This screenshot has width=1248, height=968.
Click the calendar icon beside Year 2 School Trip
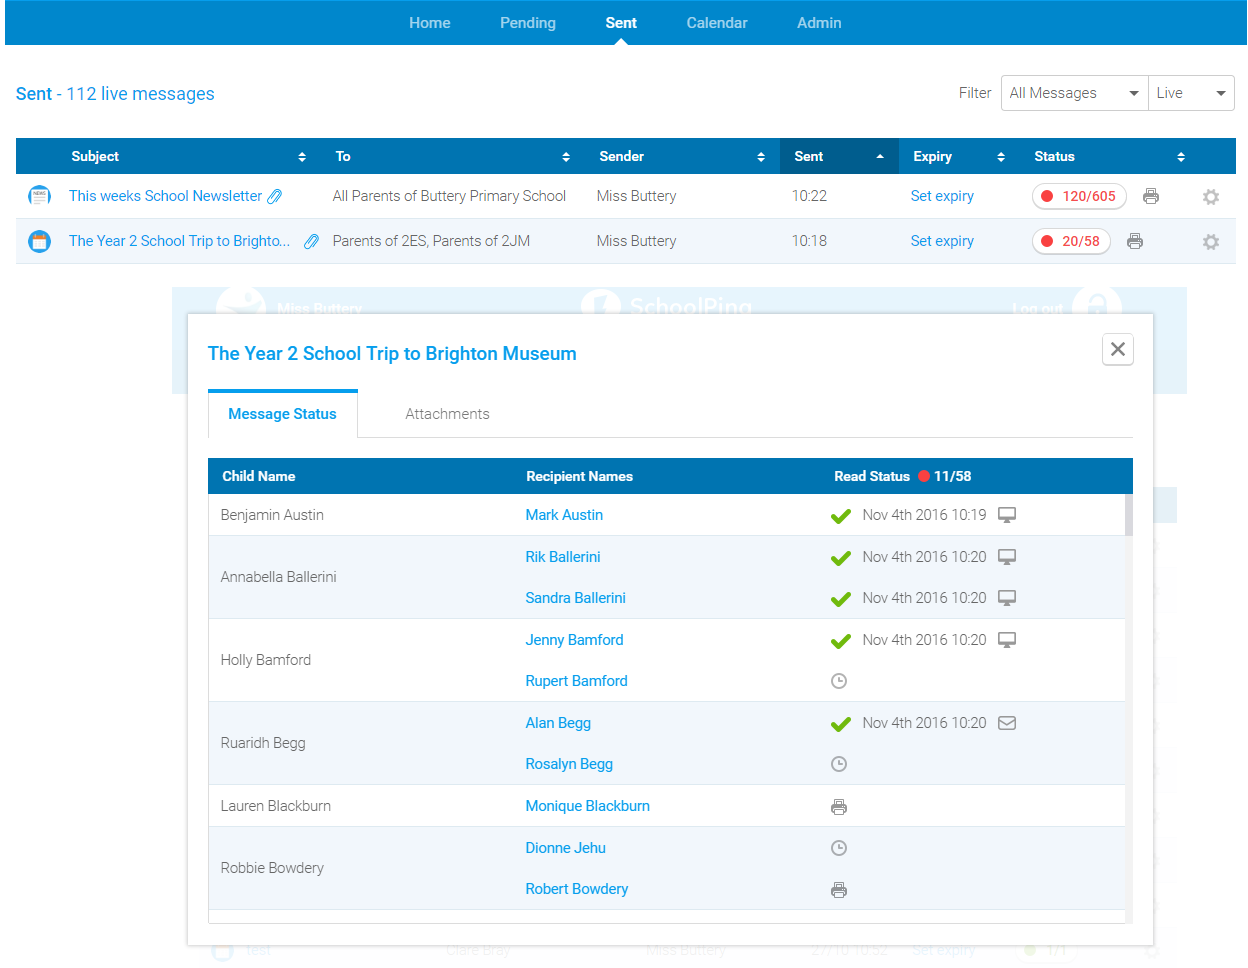pyautogui.click(x=40, y=241)
